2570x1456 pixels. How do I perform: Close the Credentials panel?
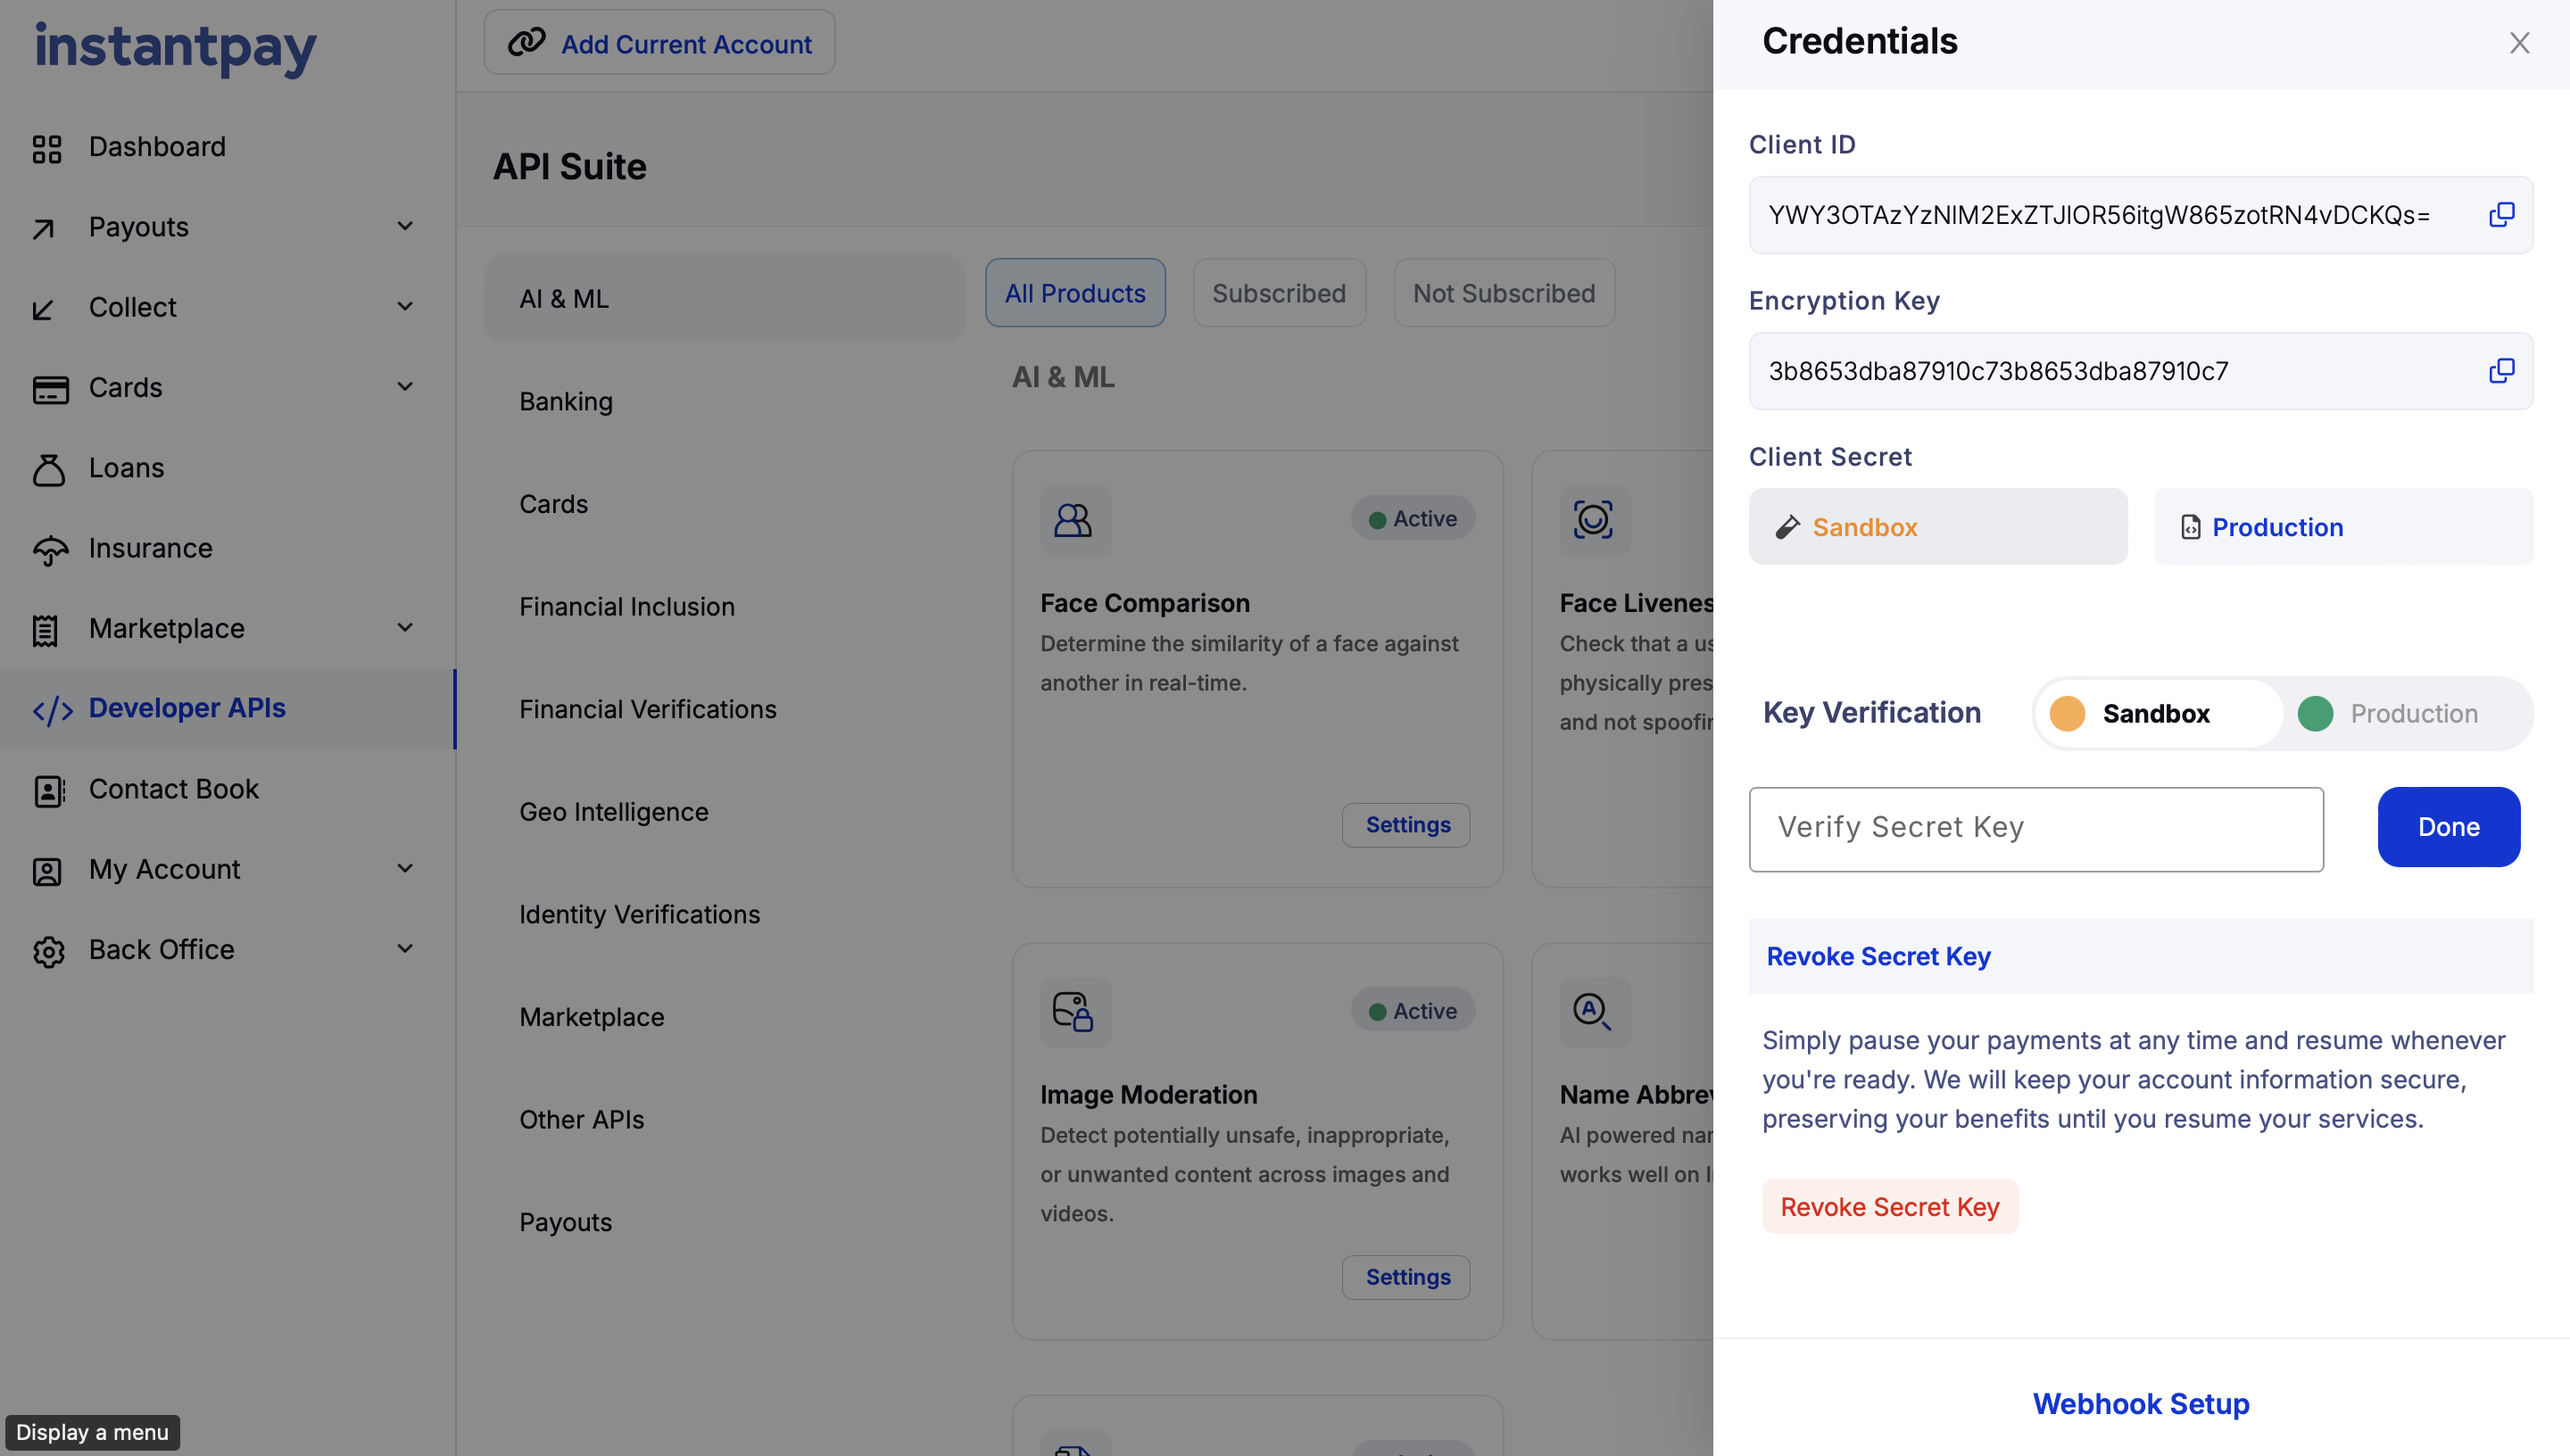click(2518, 43)
